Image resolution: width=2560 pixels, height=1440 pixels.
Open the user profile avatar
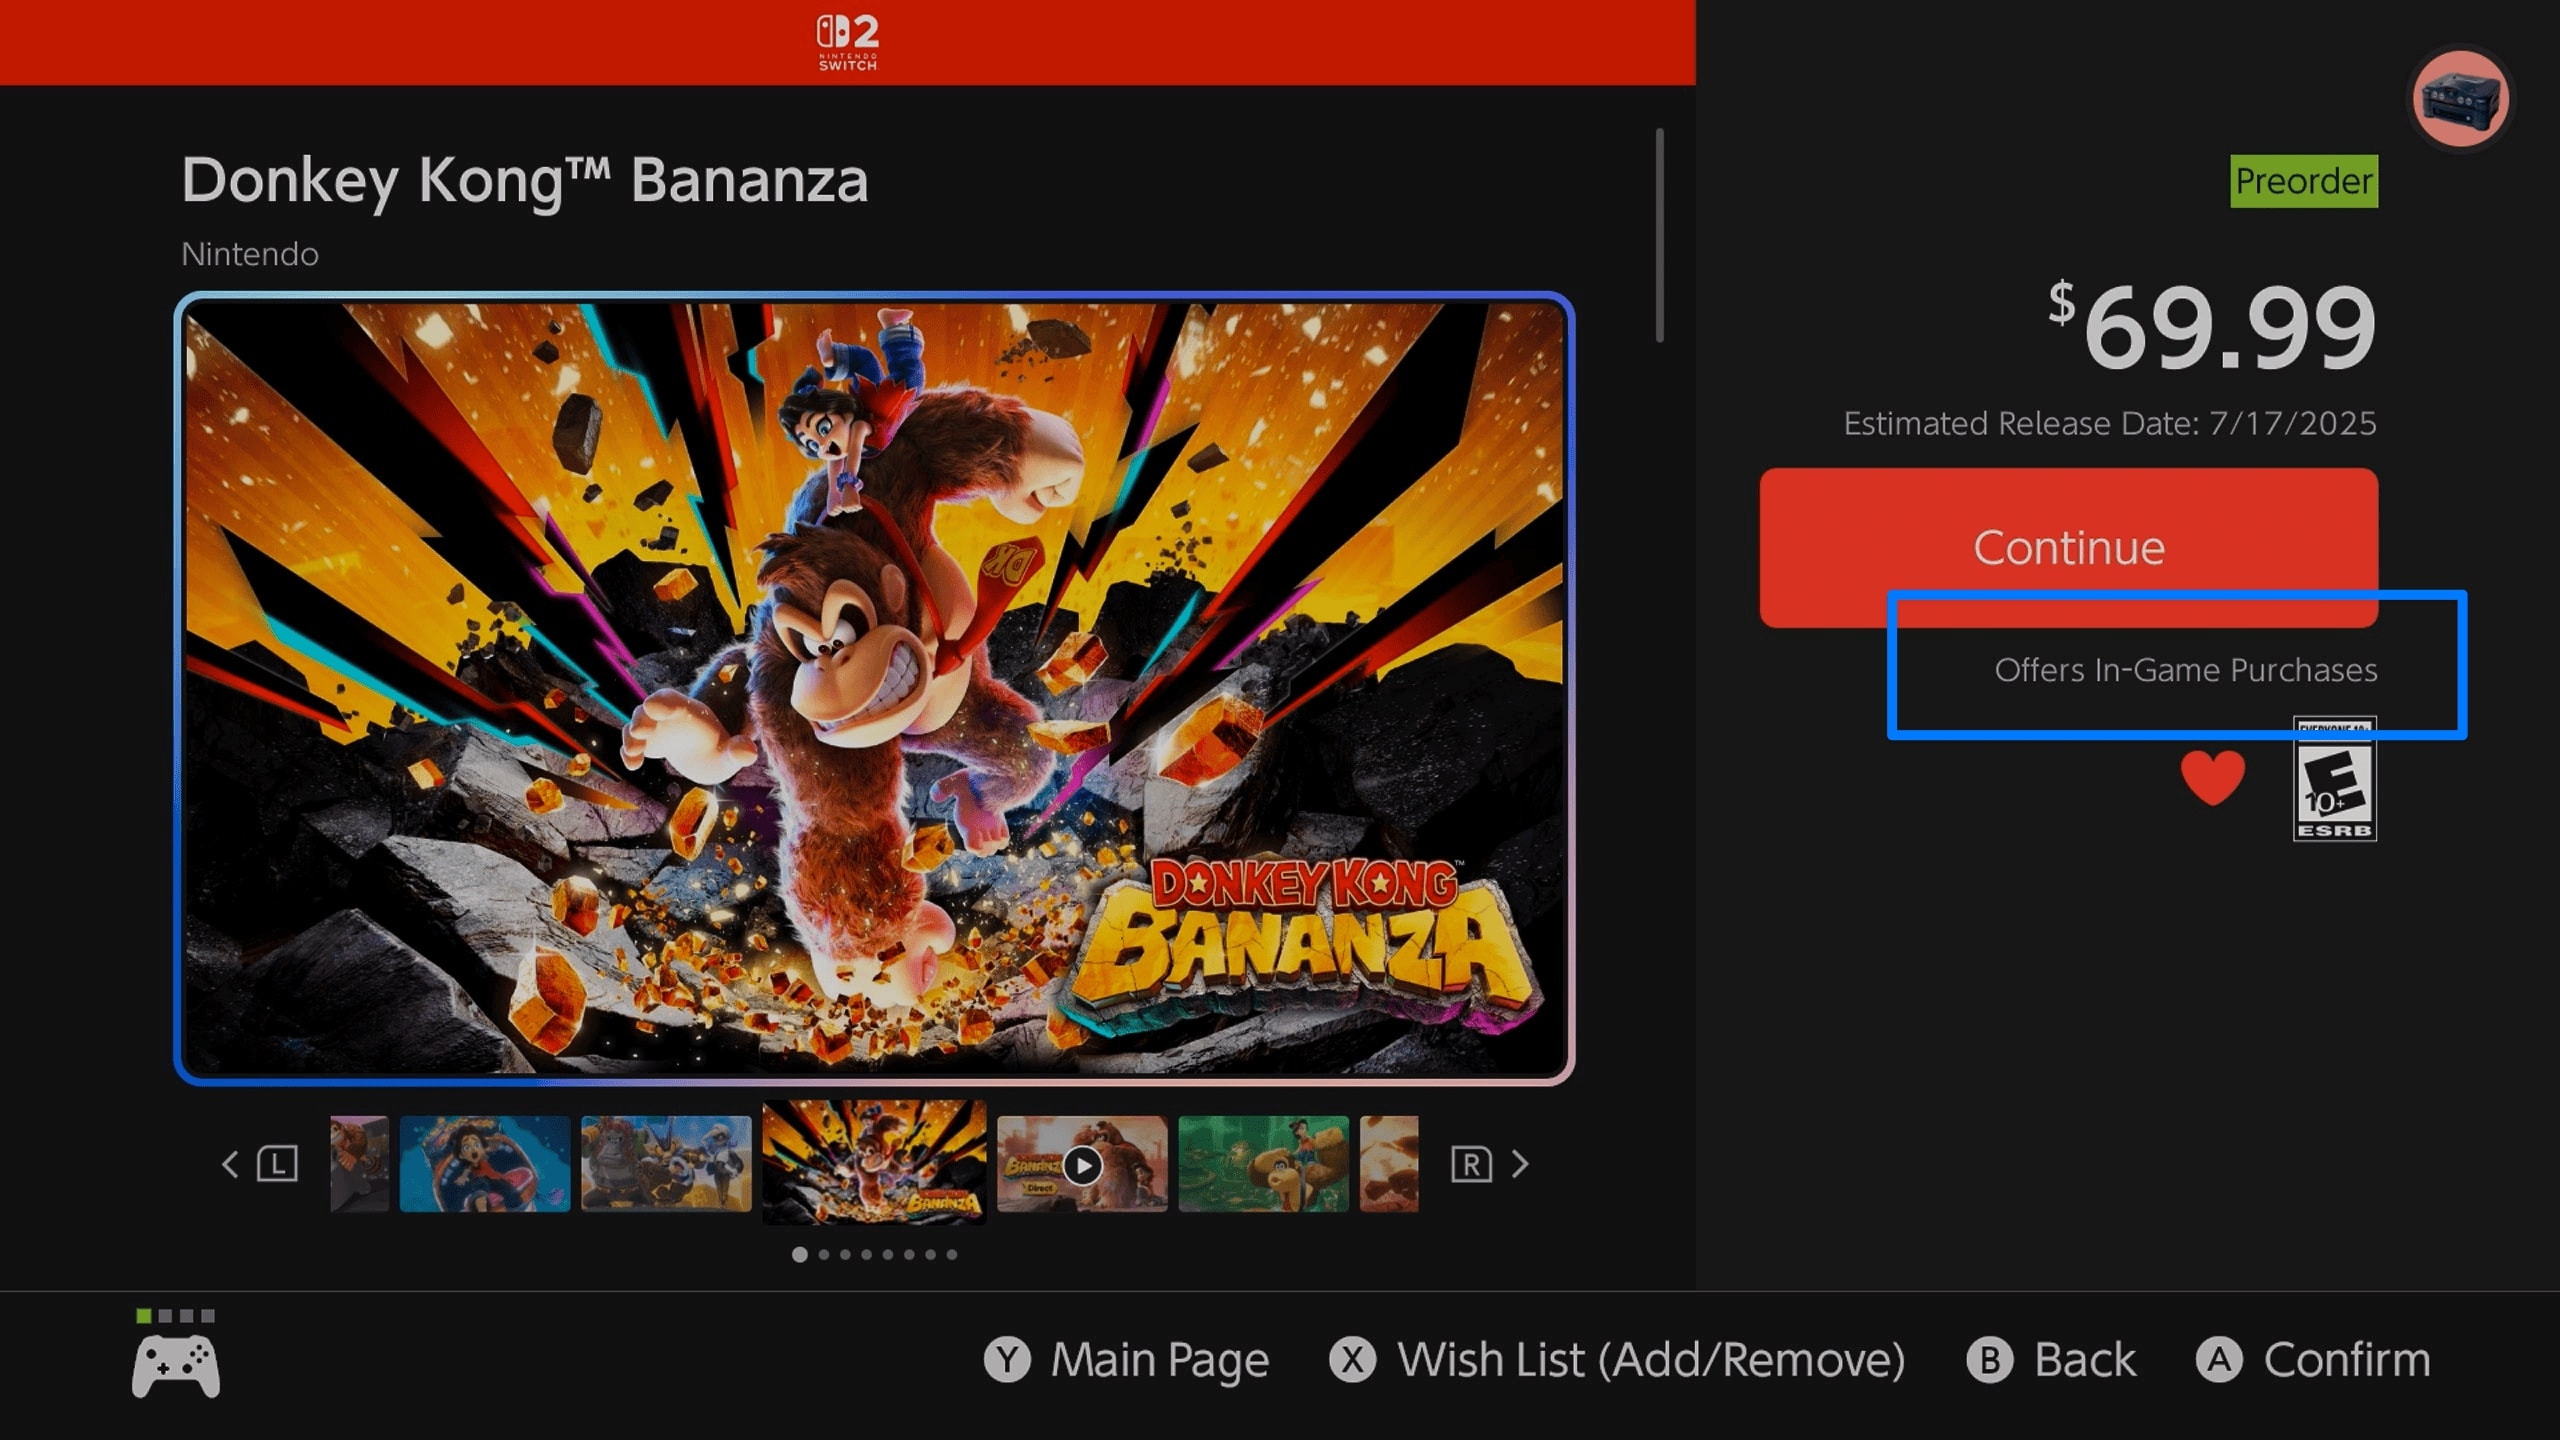coord(2460,99)
